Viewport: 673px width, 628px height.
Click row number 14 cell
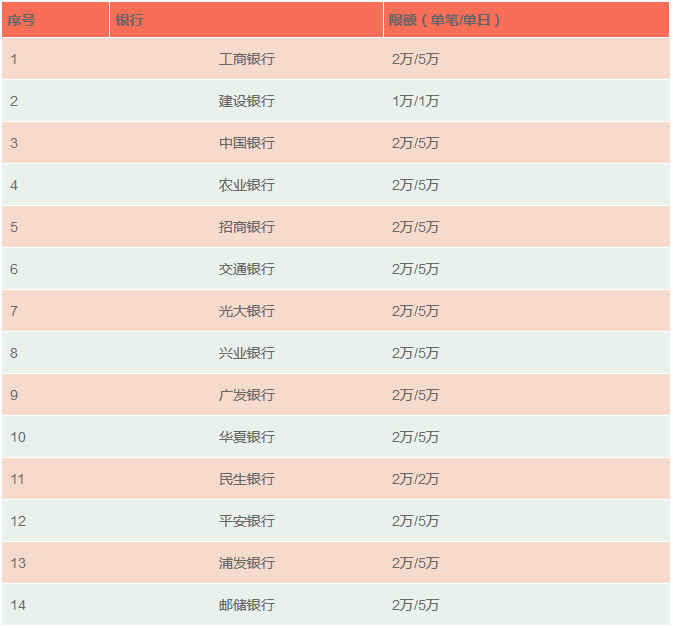(18, 605)
